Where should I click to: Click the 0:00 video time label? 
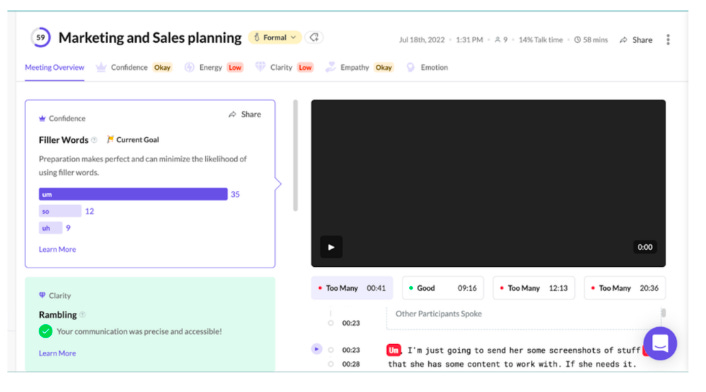click(x=645, y=247)
